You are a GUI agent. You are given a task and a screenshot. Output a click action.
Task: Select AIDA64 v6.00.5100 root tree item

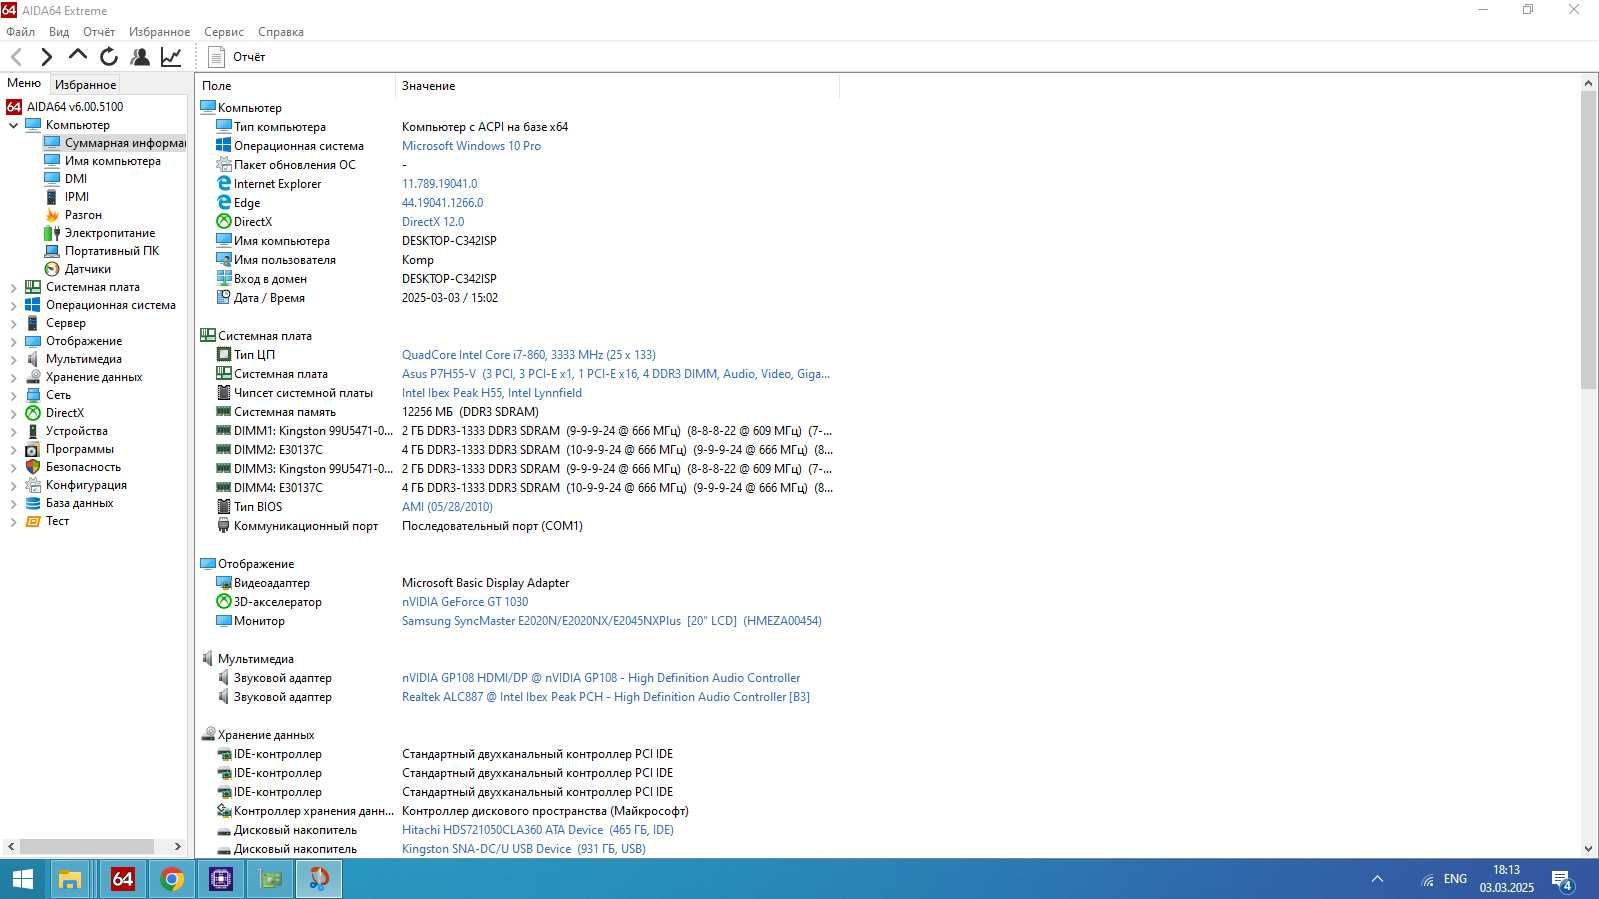75,107
